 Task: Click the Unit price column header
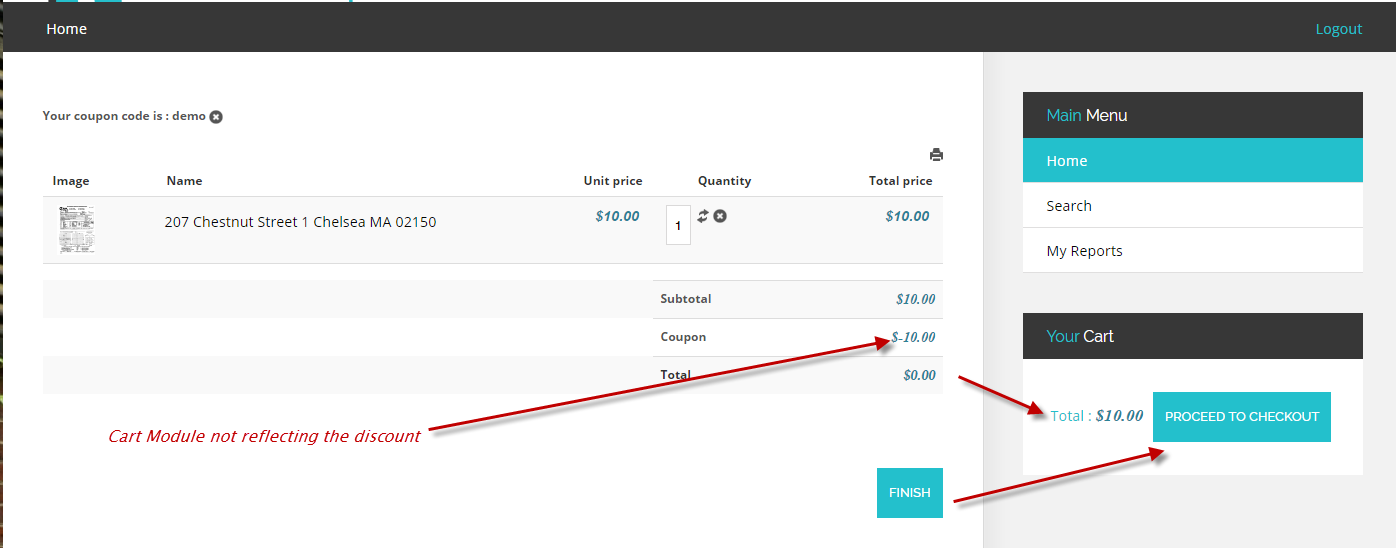click(612, 181)
